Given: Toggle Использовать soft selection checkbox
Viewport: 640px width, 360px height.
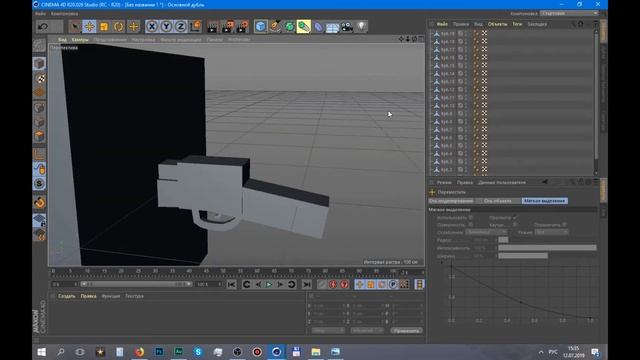Looking at the screenshot, I should (471, 218).
